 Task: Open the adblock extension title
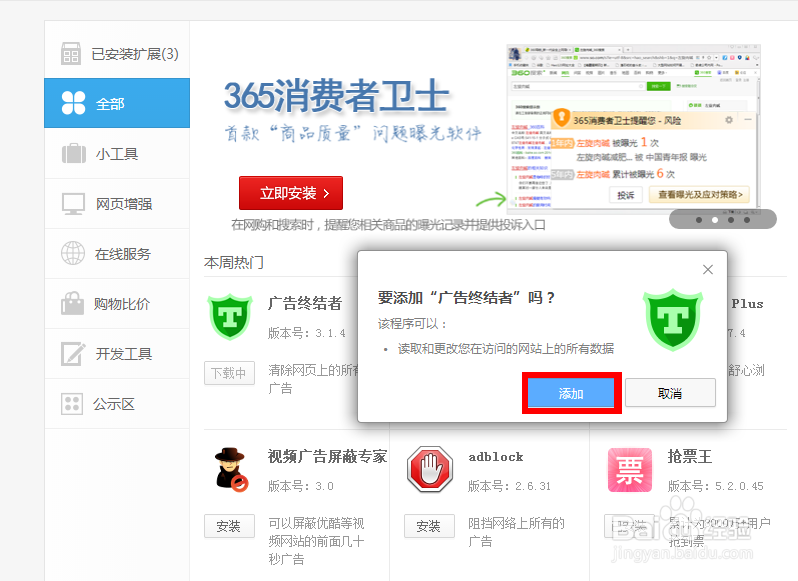tap(496, 457)
